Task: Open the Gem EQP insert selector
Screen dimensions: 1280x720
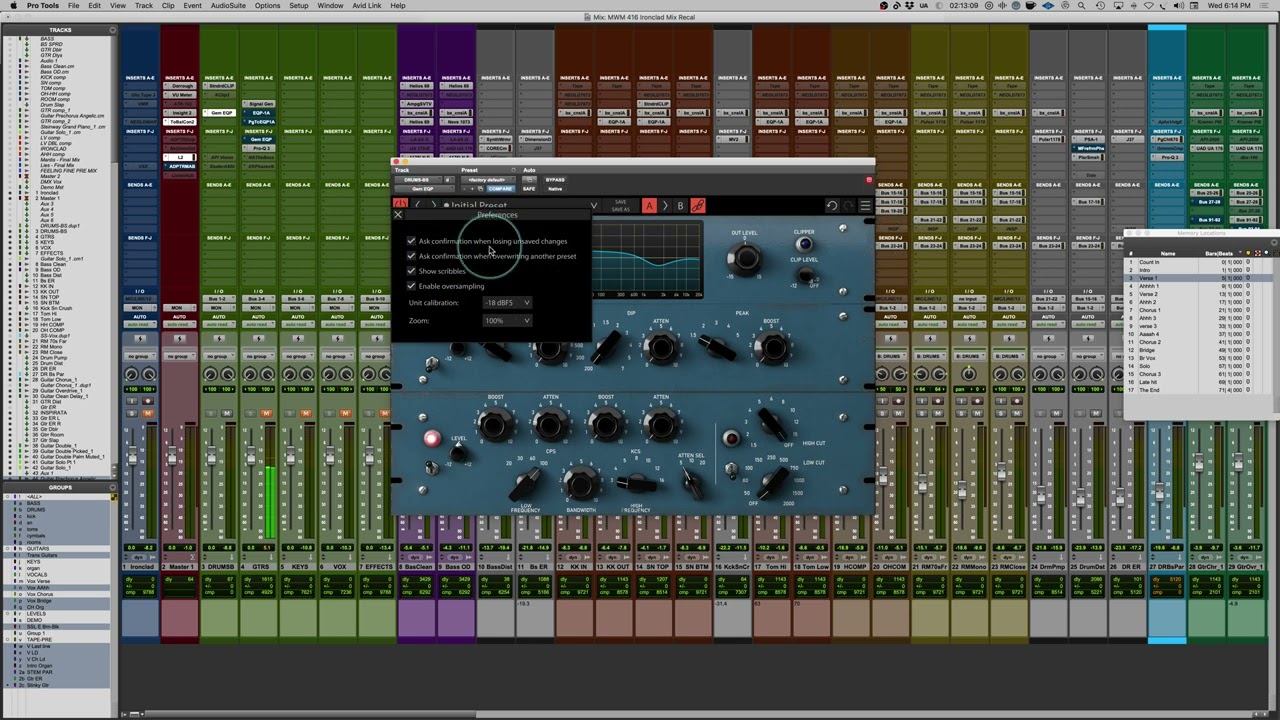Action: (x=423, y=189)
